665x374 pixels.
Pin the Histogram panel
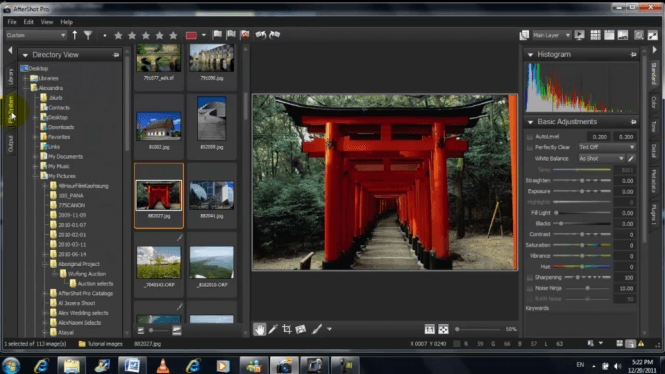coord(633,55)
